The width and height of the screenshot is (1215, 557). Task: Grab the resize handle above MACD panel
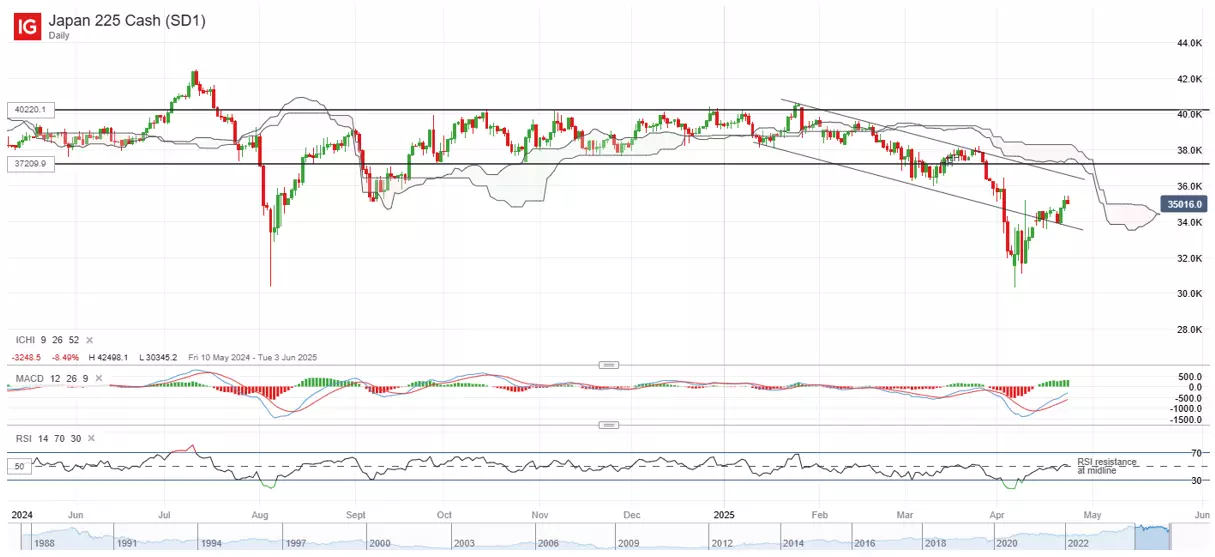pos(609,365)
